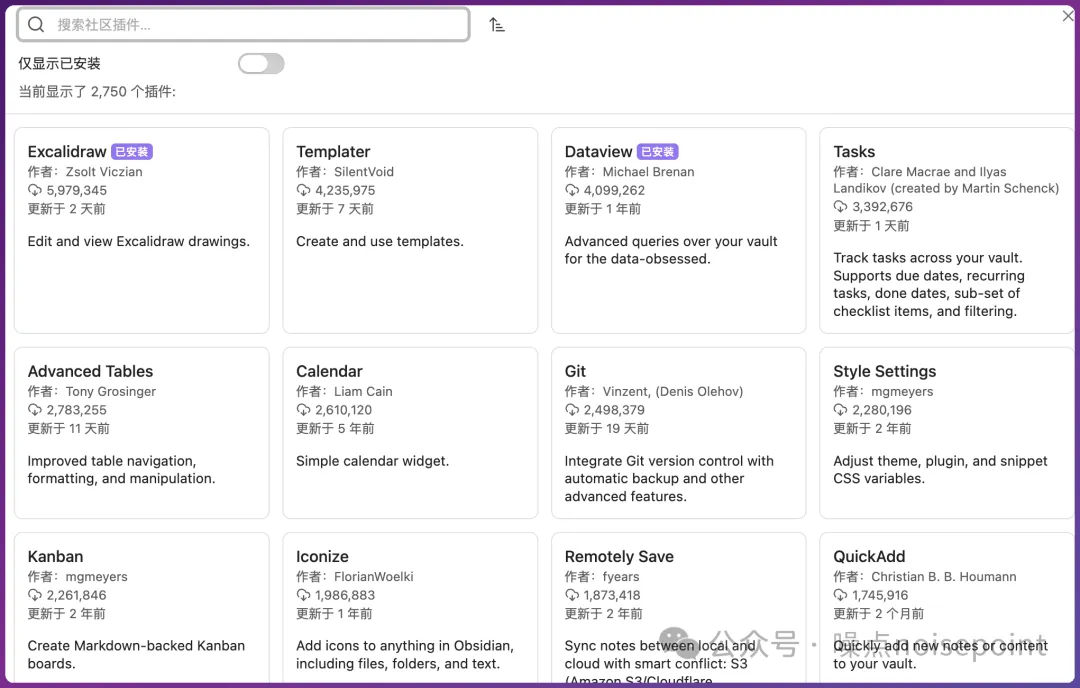
Task: Click the download icon for Style Settings
Action: coord(840,410)
